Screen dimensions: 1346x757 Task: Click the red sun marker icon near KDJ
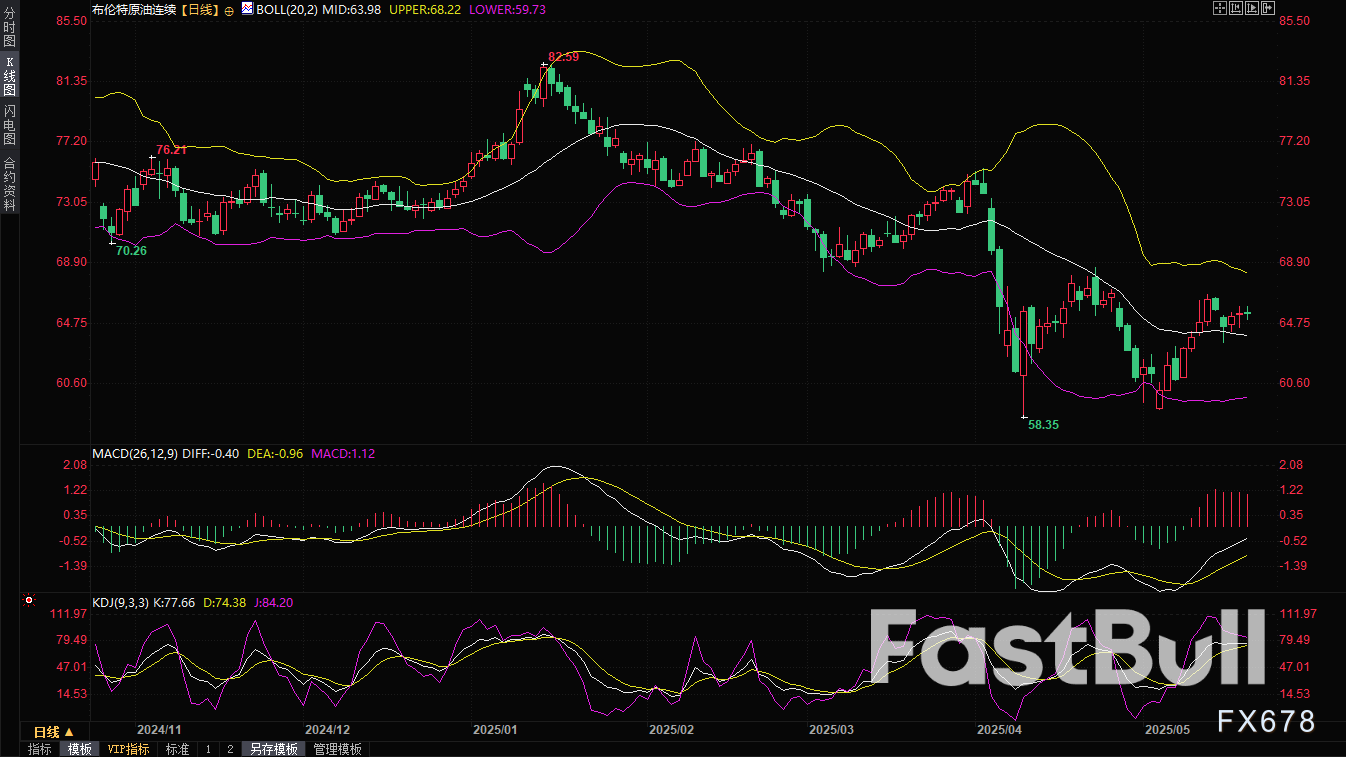click(28, 602)
